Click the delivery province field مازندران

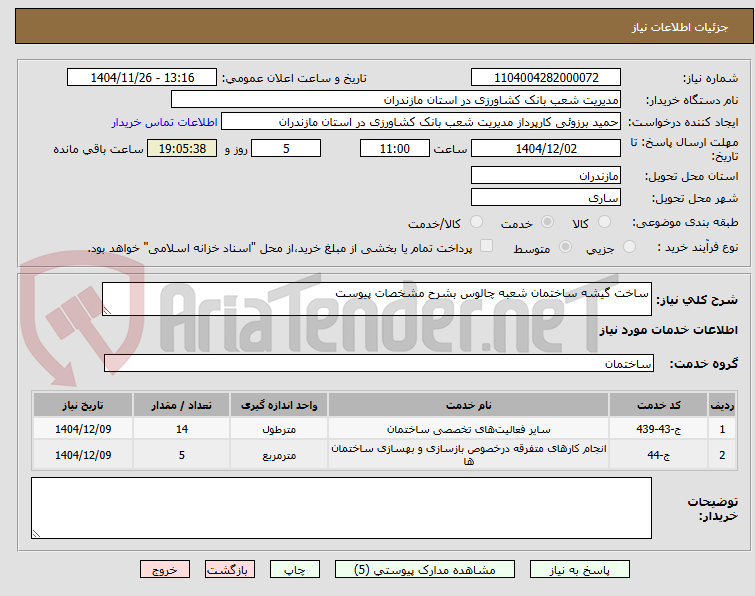coord(546,176)
